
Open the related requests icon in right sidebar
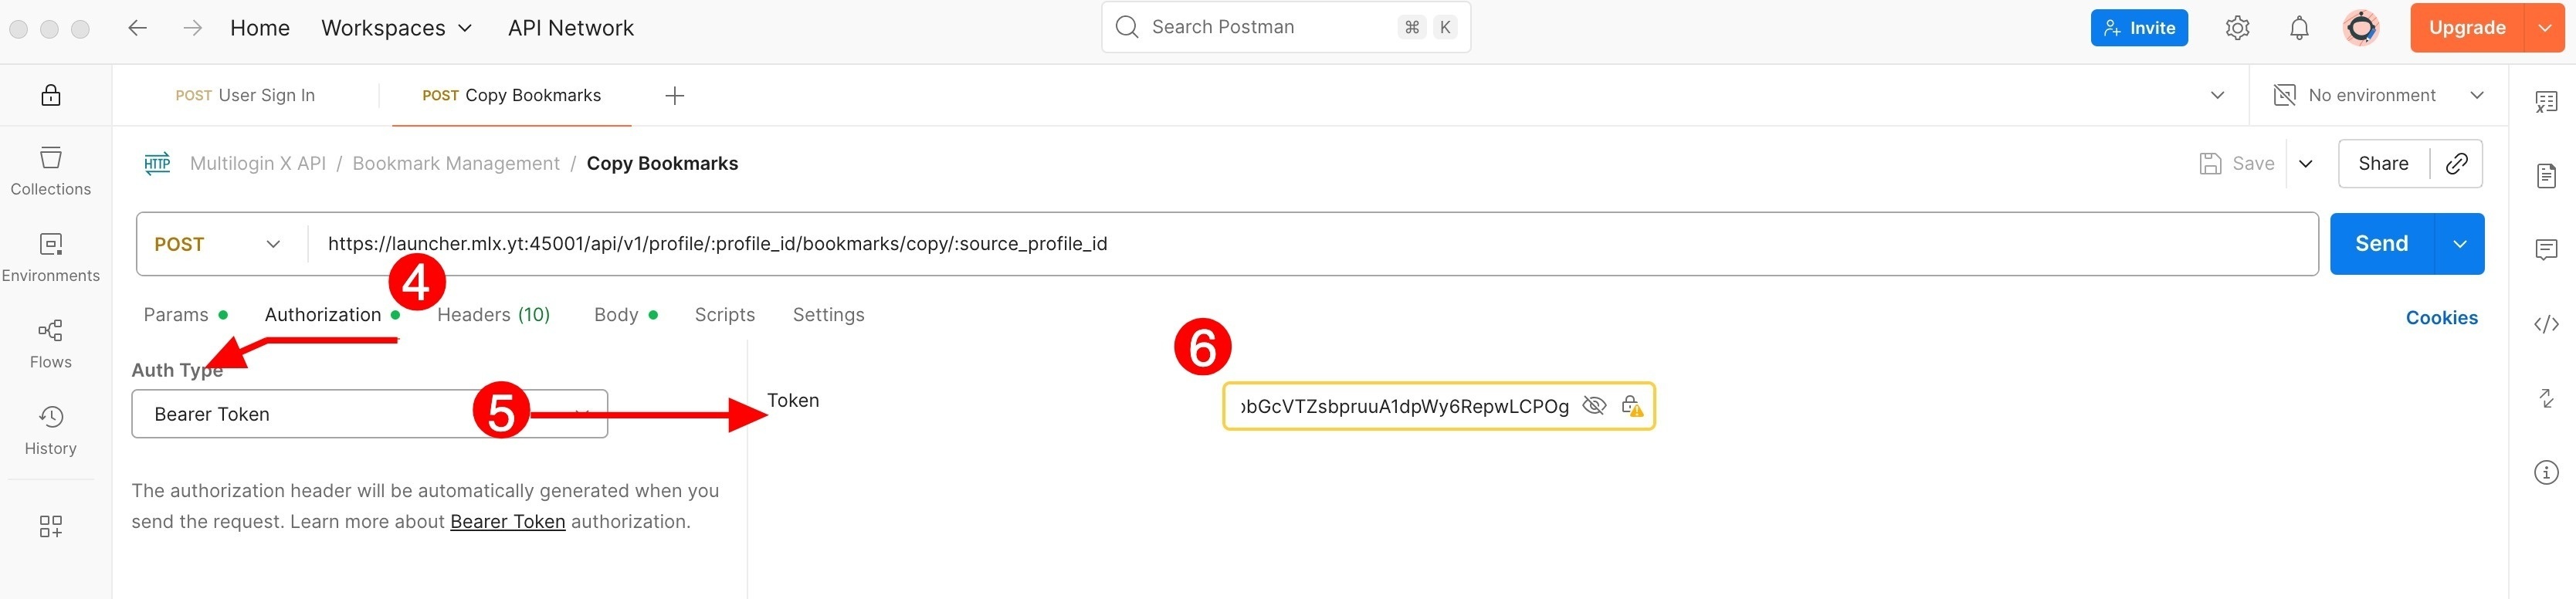click(x=2547, y=398)
